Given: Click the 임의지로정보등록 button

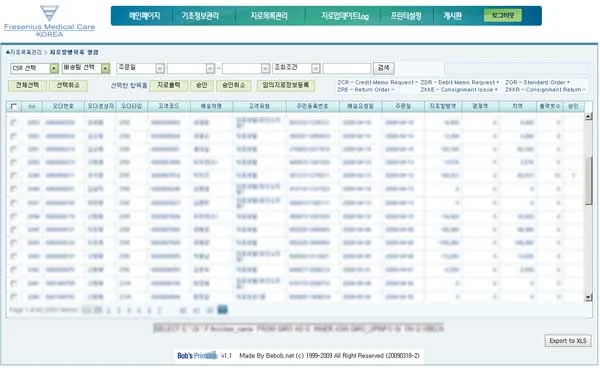Looking at the screenshot, I should [286, 85].
